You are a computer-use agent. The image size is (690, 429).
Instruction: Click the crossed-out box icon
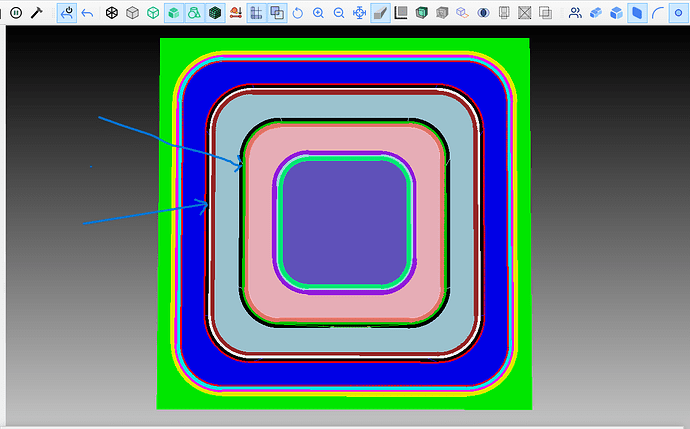tap(524, 13)
